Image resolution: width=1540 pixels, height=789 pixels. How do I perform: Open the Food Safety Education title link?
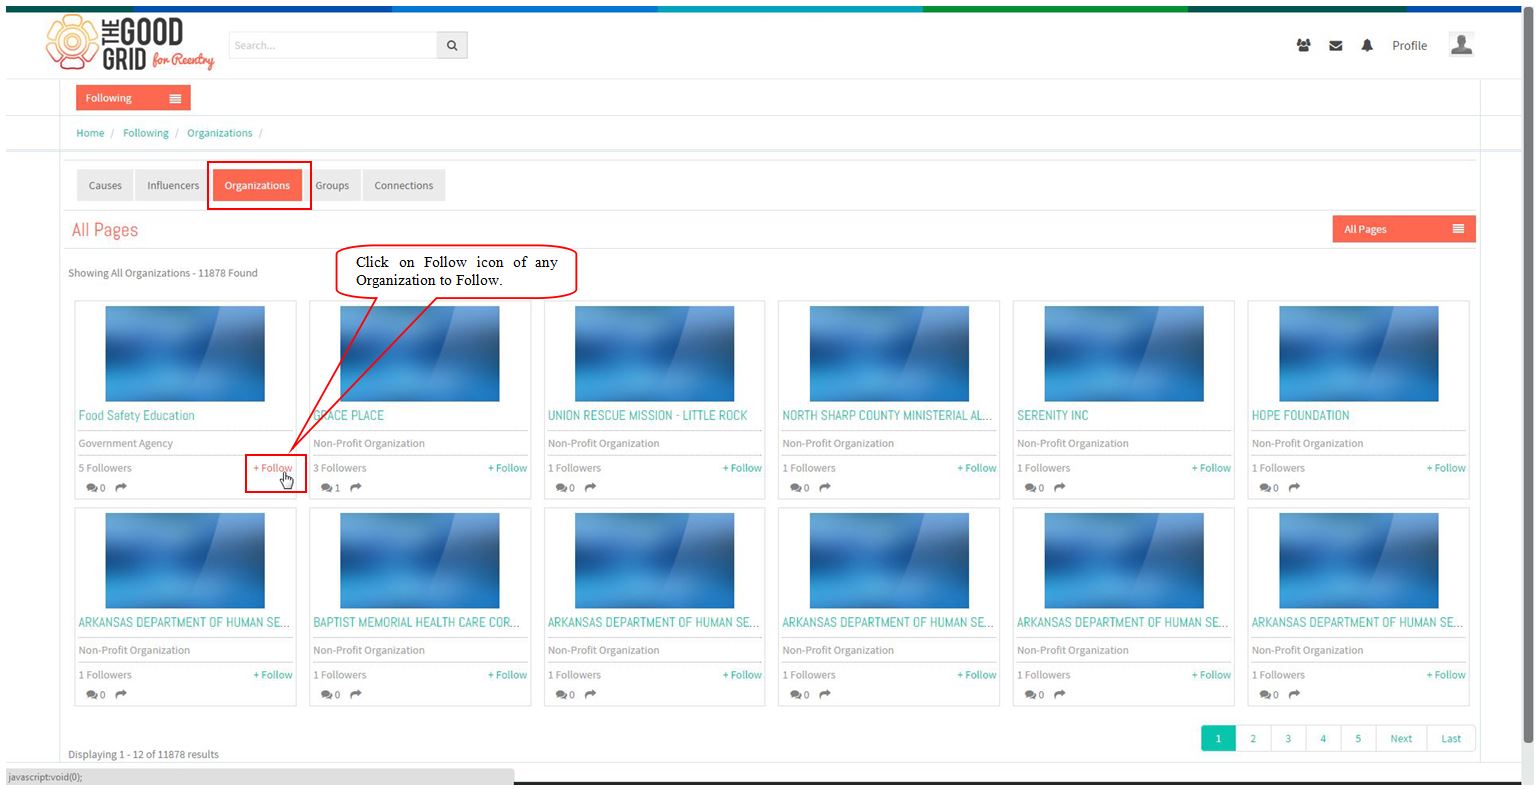(137, 415)
